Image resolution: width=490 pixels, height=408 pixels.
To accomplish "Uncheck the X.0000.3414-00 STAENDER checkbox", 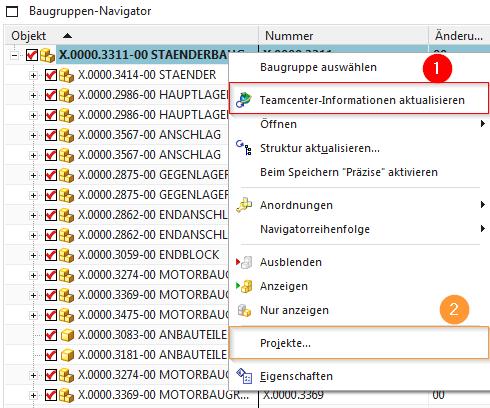I will coord(51,75).
